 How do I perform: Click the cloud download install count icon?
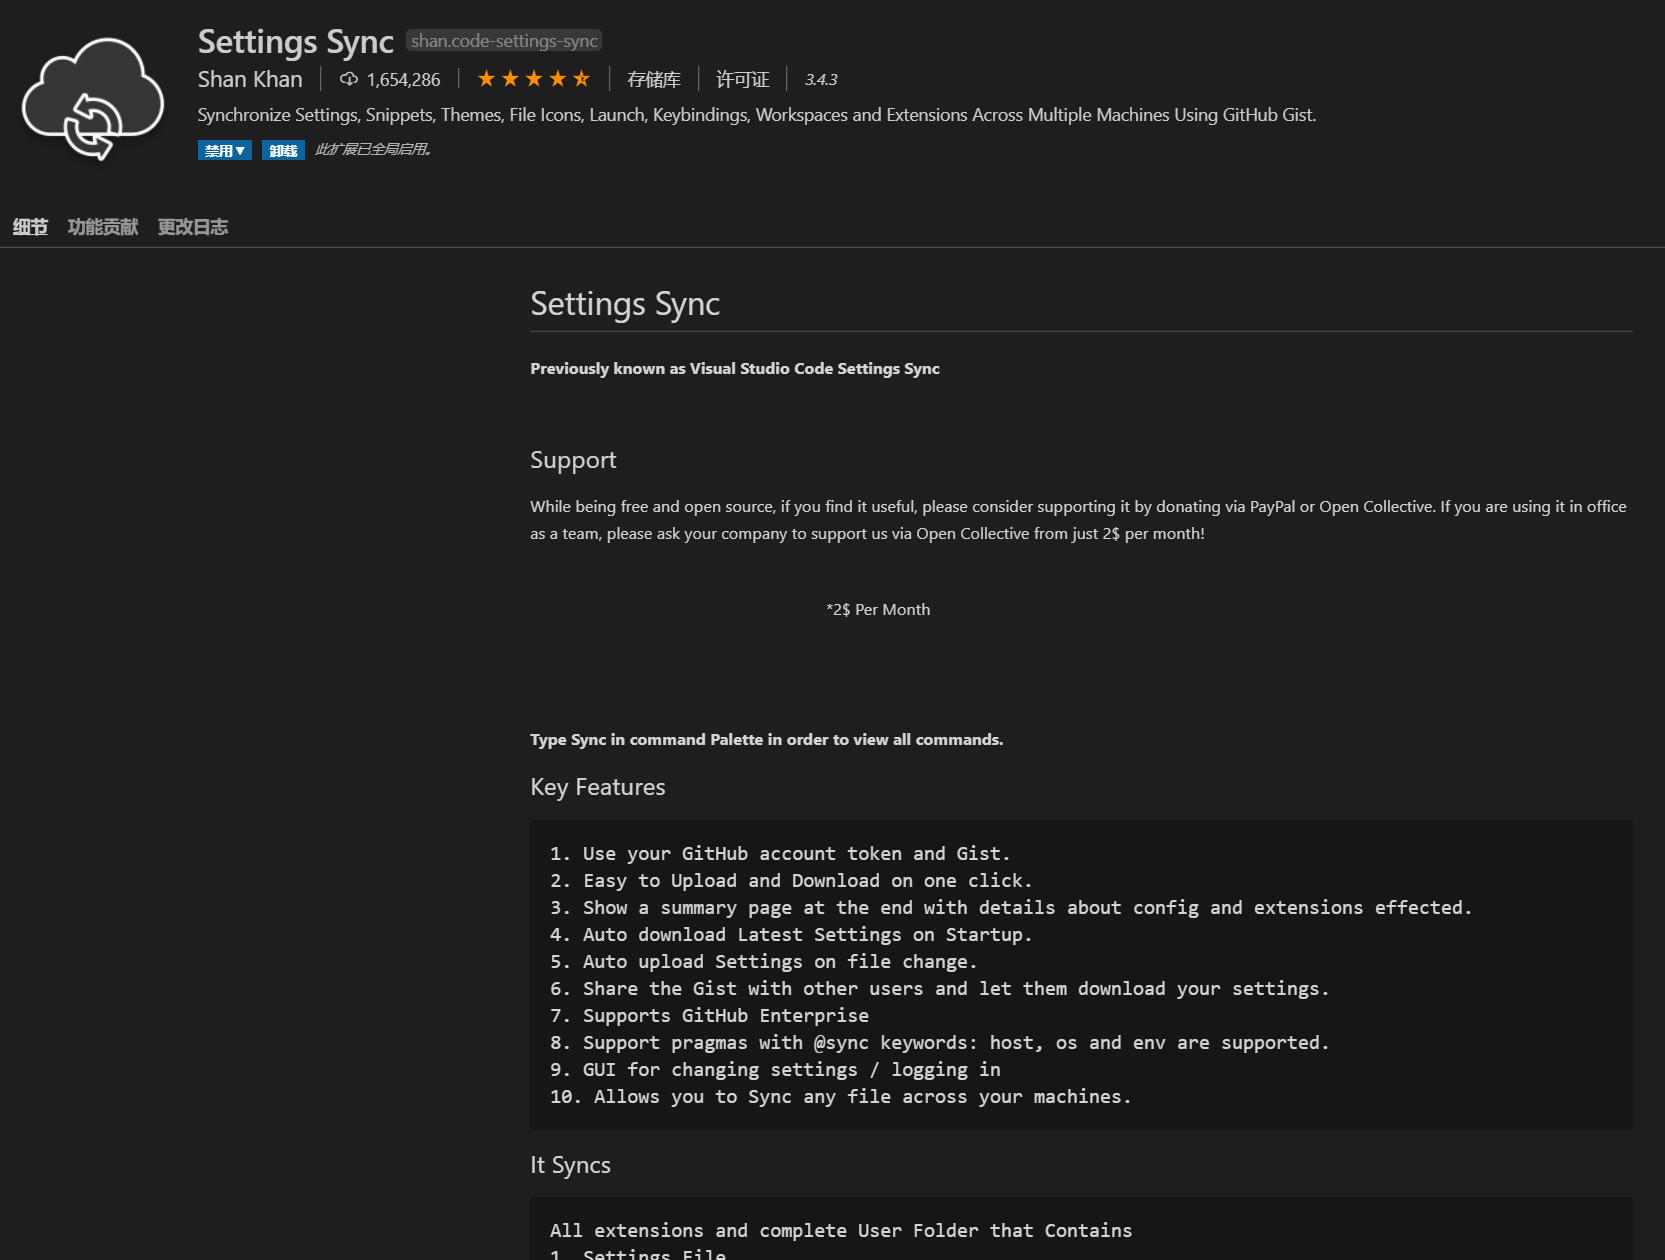click(349, 79)
